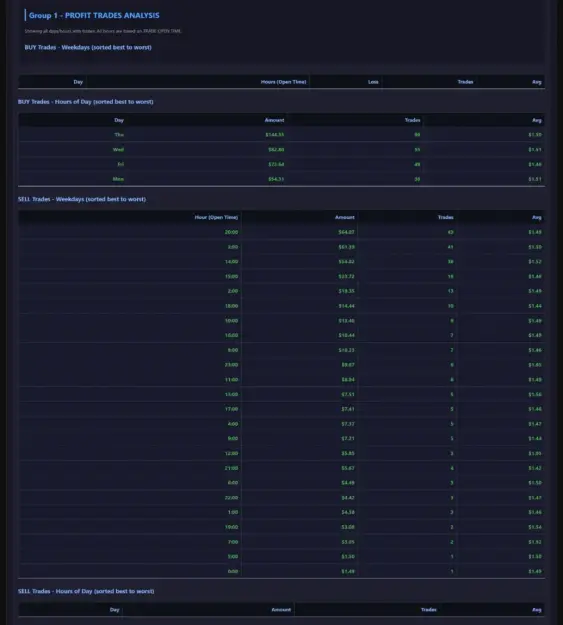Click the 7:00 hour cell
The image size is (563, 625).
(x=233, y=542)
